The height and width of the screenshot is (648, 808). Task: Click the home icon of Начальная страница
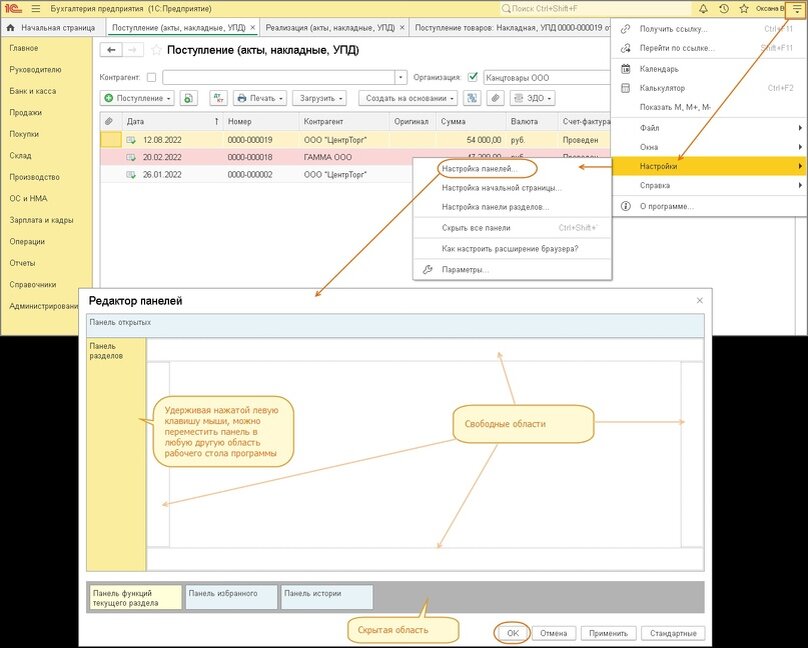pos(10,28)
